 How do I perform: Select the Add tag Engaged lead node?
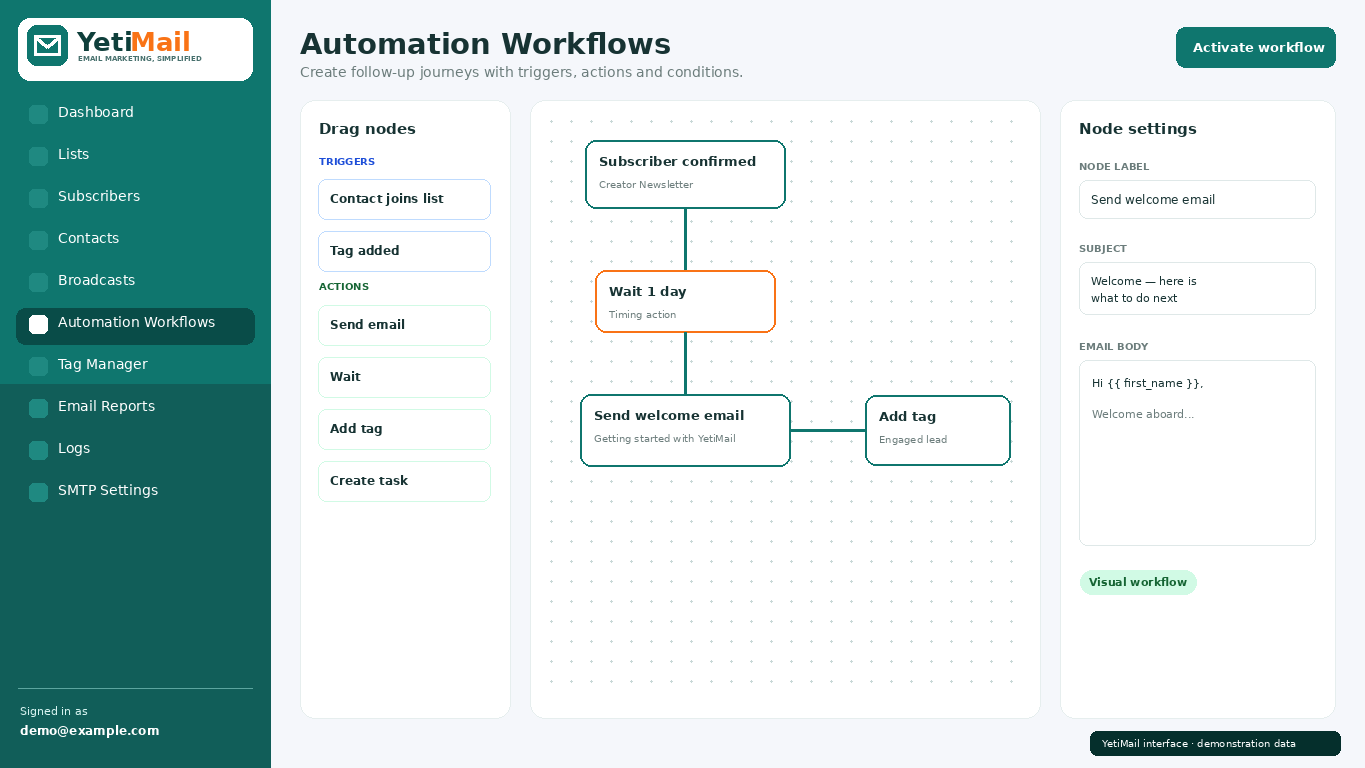click(938, 430)
